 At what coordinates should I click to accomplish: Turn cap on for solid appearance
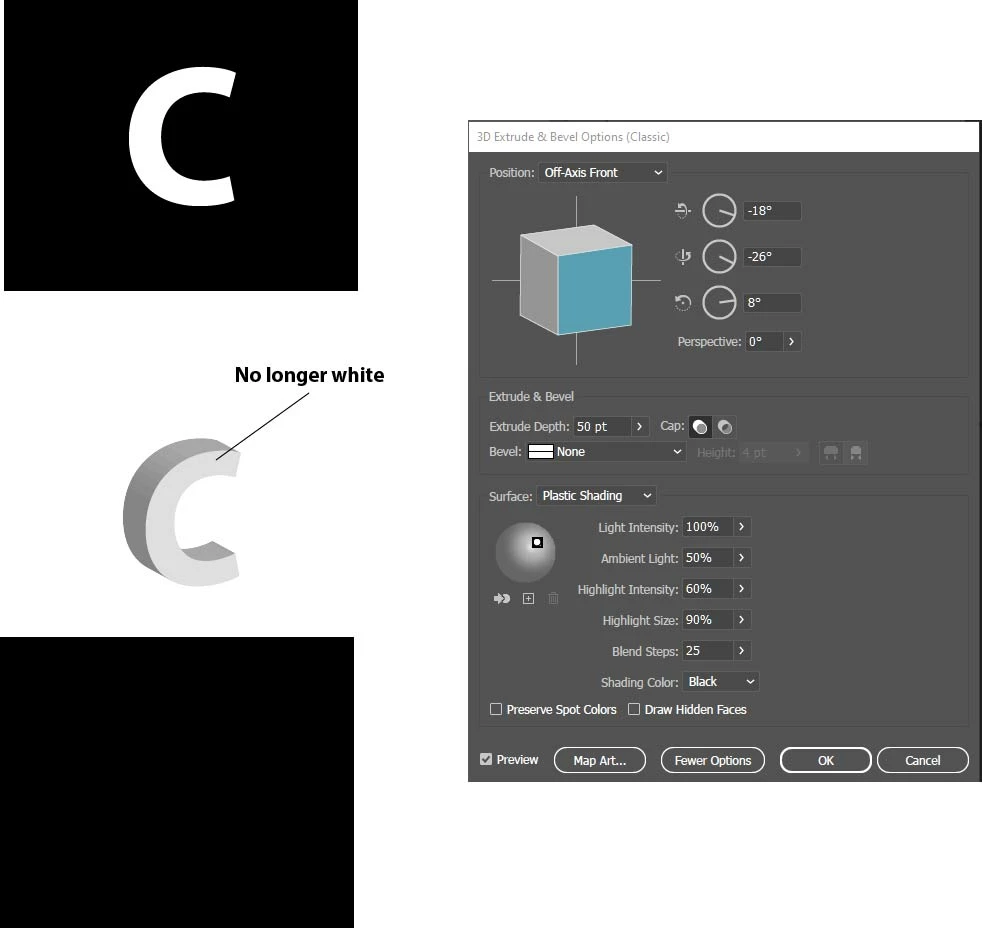coord(700,427)
